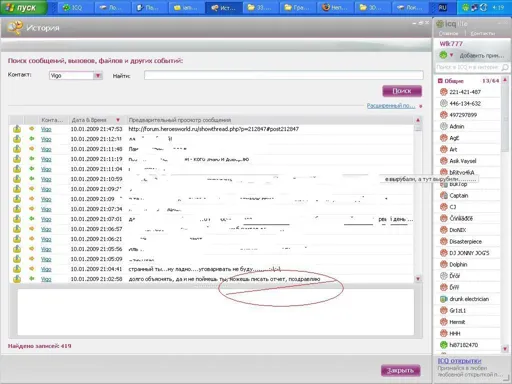Click Добавить прим... status note field
This screenshot has height=384, width=512.
coord(482,55)
